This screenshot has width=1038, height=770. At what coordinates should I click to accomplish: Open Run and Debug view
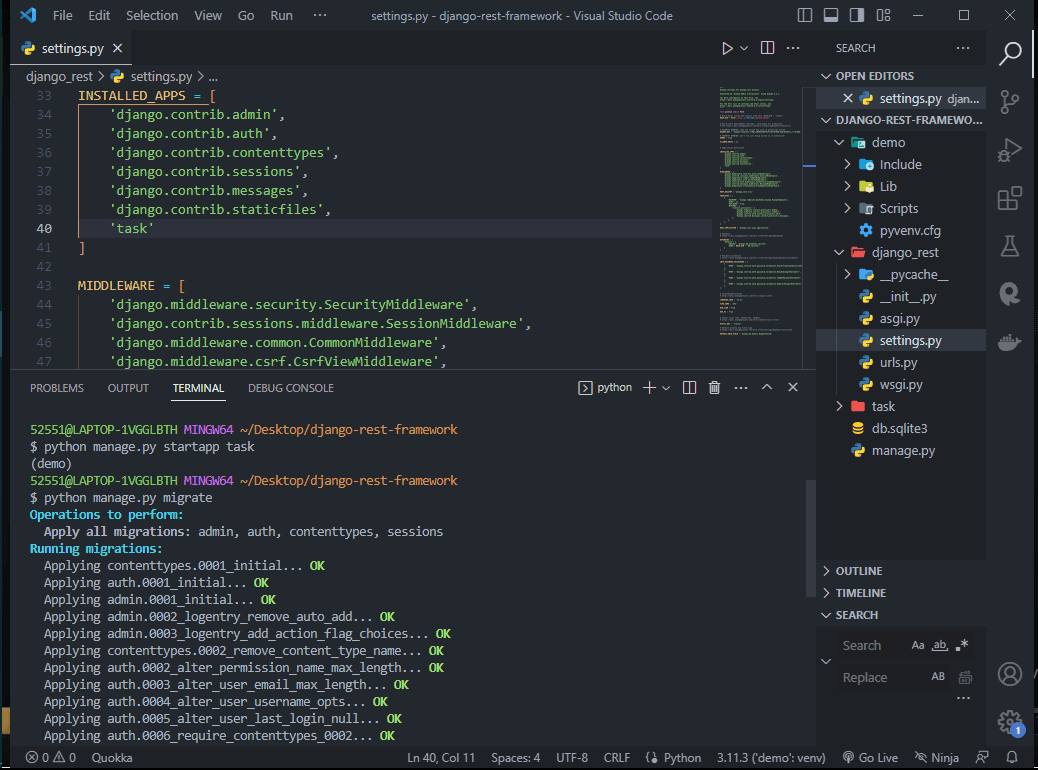click(x=1010, y=150)
